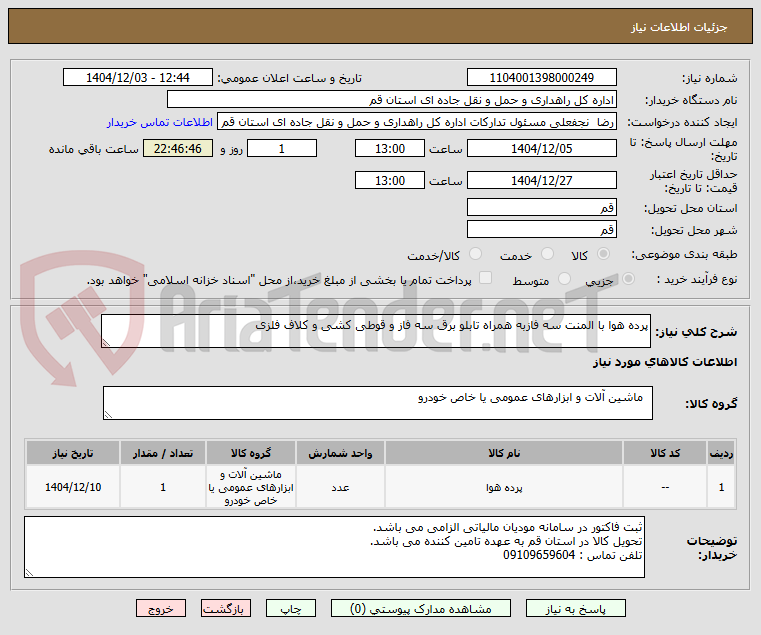Click the ایجاد کننده درخواست field
Viewport: 761px width, 635px height.
coord(417,122)
